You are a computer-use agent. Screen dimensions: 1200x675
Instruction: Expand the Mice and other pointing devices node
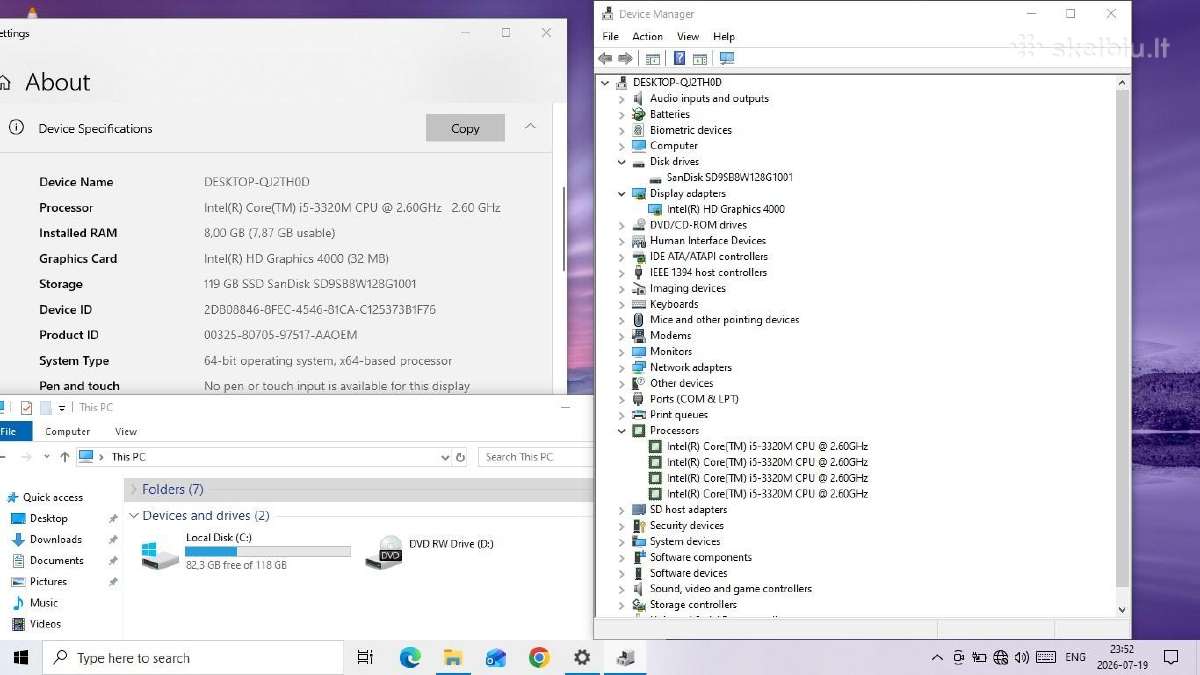click(621, 320)
